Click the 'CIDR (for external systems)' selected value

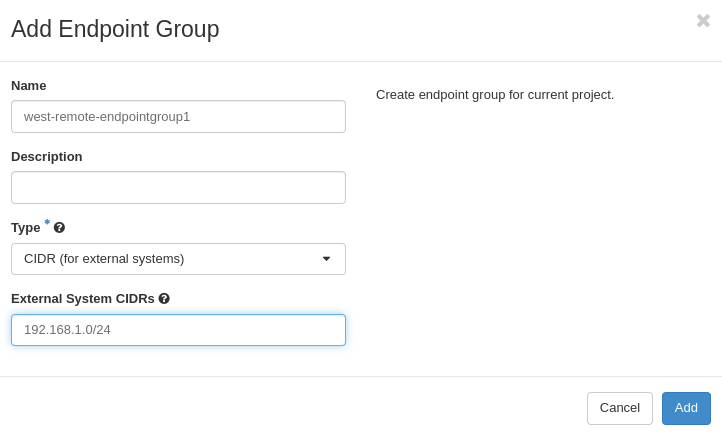[x=104, y=259]
